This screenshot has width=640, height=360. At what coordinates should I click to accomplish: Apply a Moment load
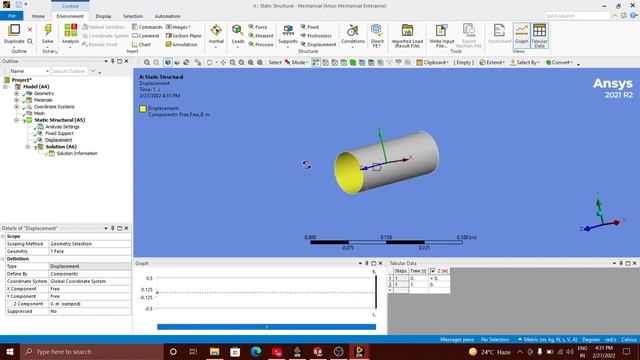pos(261,36)
